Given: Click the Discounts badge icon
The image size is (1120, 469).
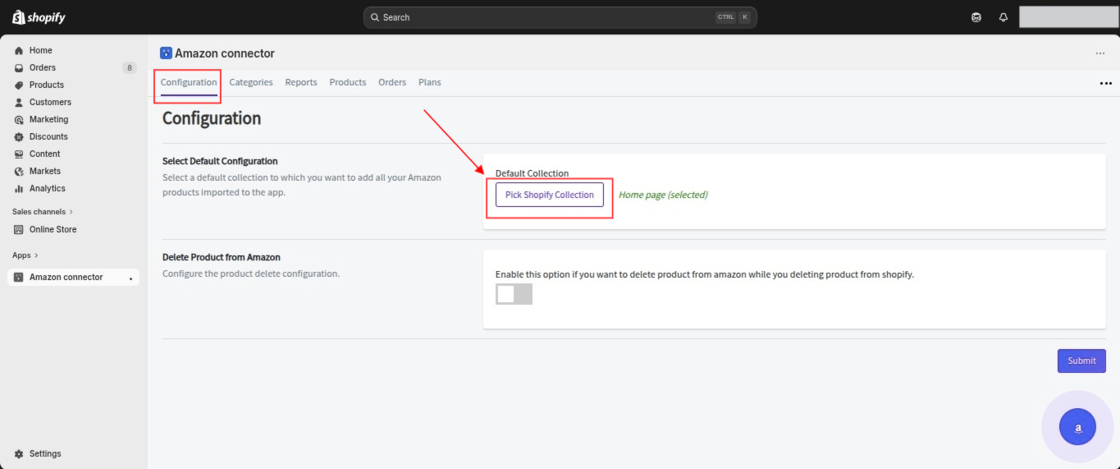Looking at the screenshot, I should [x=19, y=136].
